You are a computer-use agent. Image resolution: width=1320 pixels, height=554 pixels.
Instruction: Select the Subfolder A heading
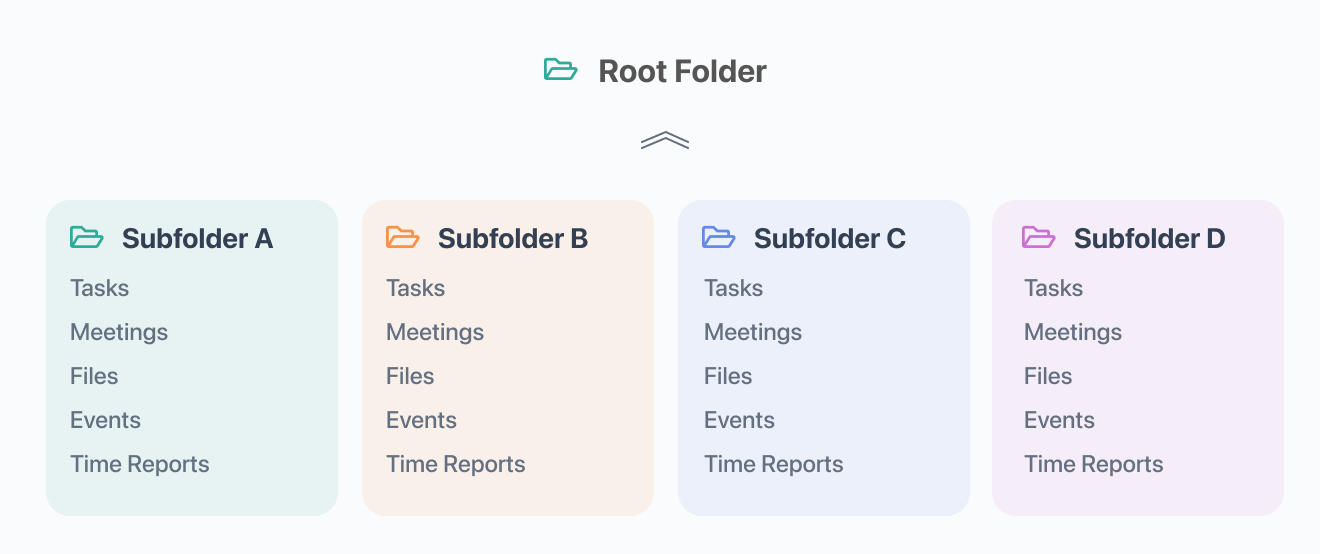(x=197, y=238)
